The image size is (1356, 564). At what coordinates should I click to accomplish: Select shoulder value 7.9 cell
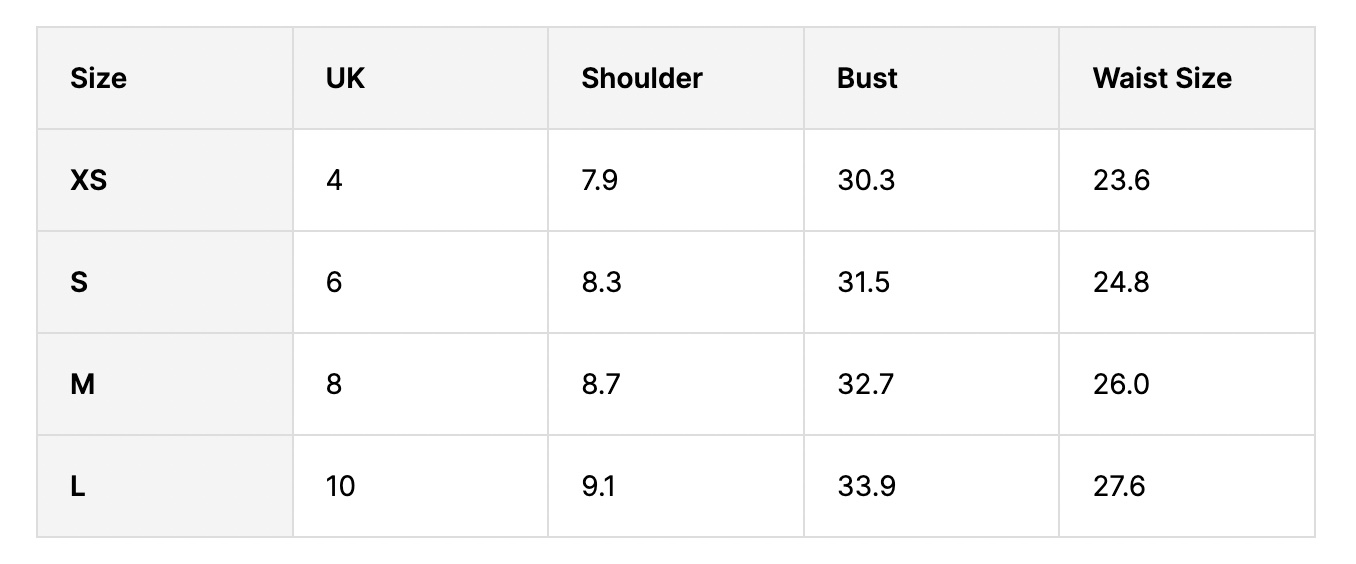click(600, 181)
